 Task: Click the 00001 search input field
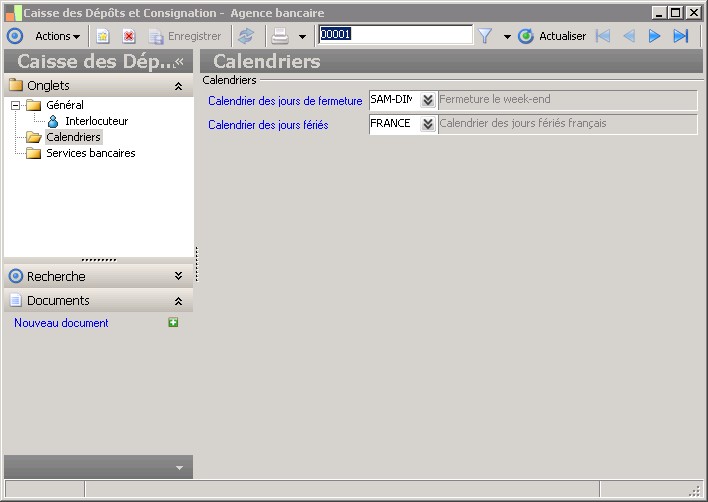pos(395,34)
